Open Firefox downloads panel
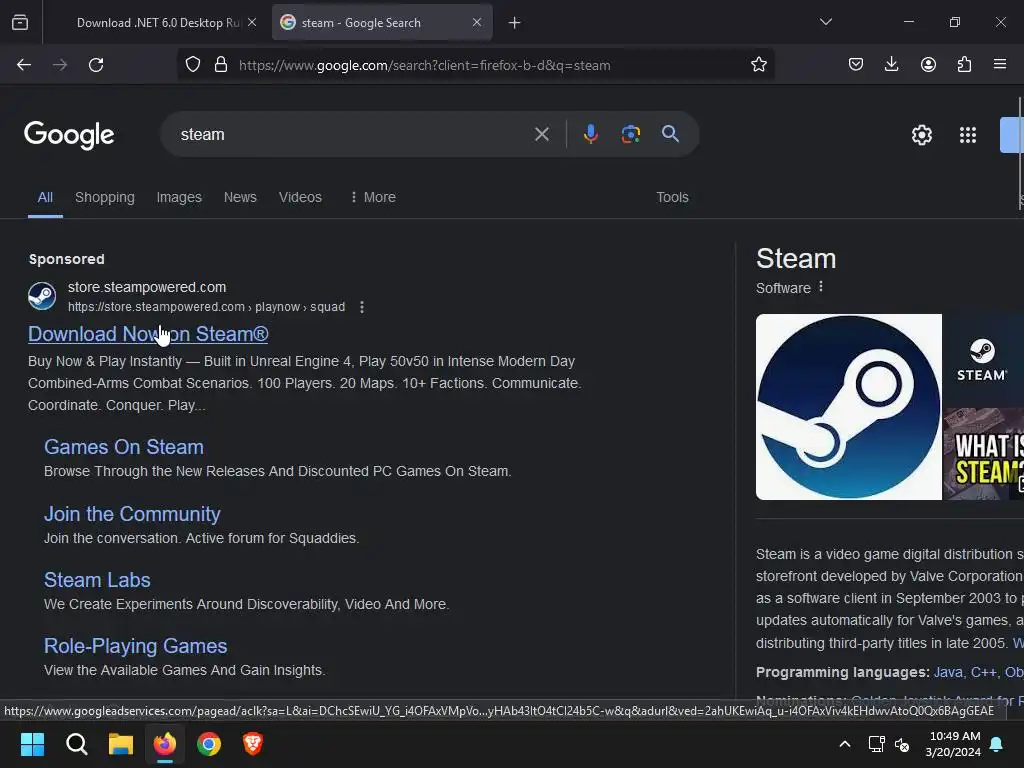Screen dimensions: 1024x768 891,65
